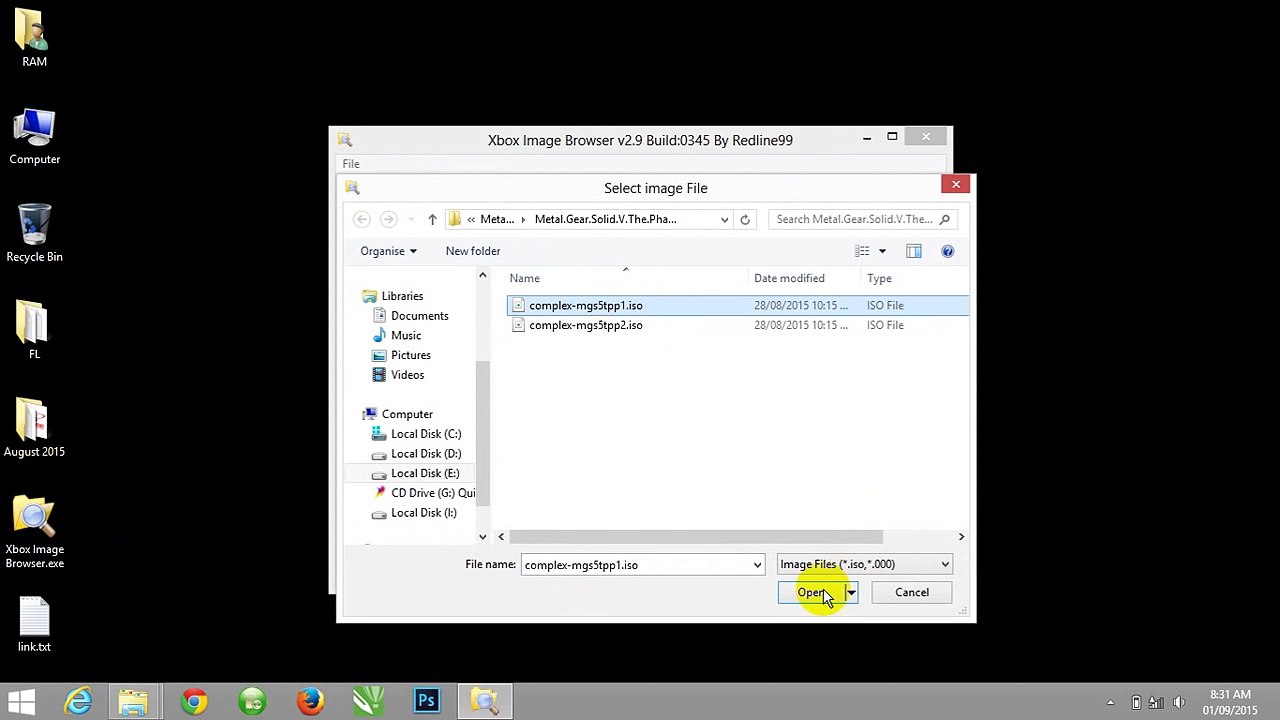1280x720 pixels.
Task: Show the preview pane
Action: pyautogui.click(x=914, y=251)
